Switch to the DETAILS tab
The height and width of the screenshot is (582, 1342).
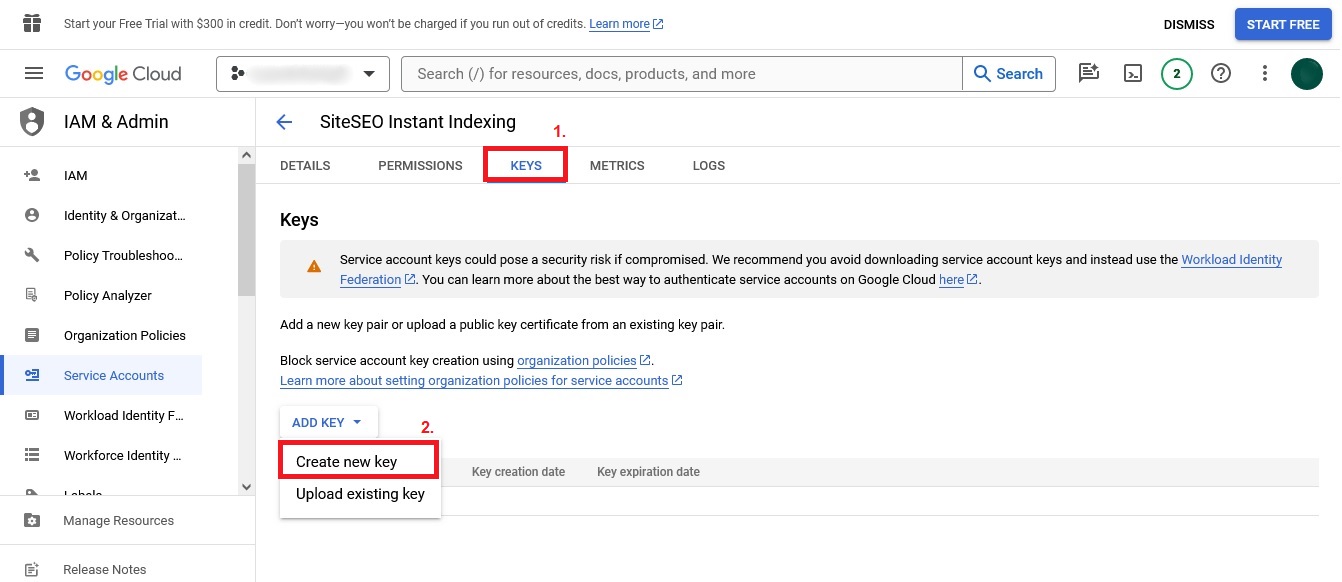pyautogui.click(x=305, y=165)
